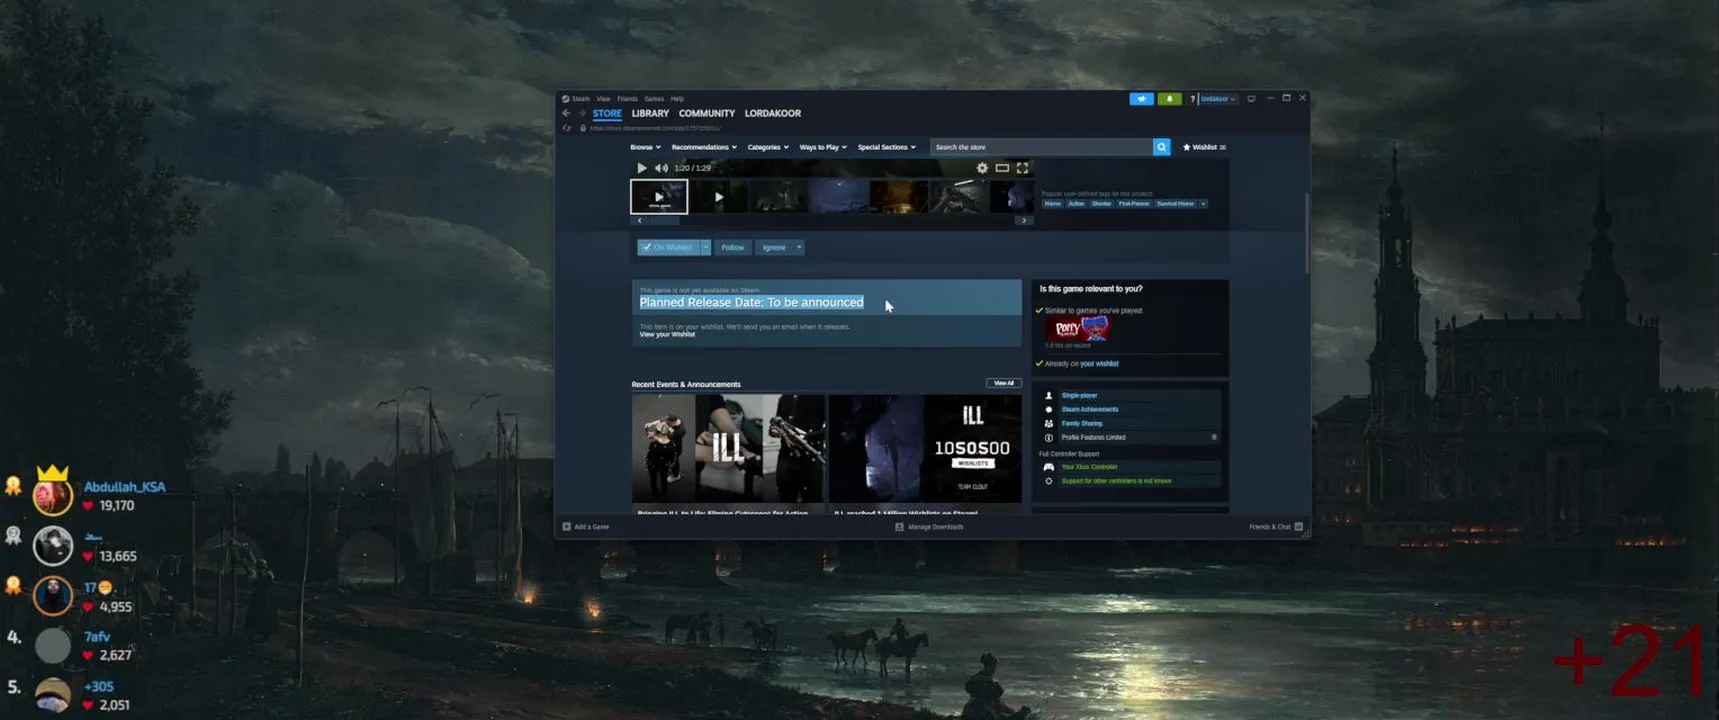Click the Ignore button
Image resolution: width=1719 pixels, height=720 pixels.
(774, 247)
